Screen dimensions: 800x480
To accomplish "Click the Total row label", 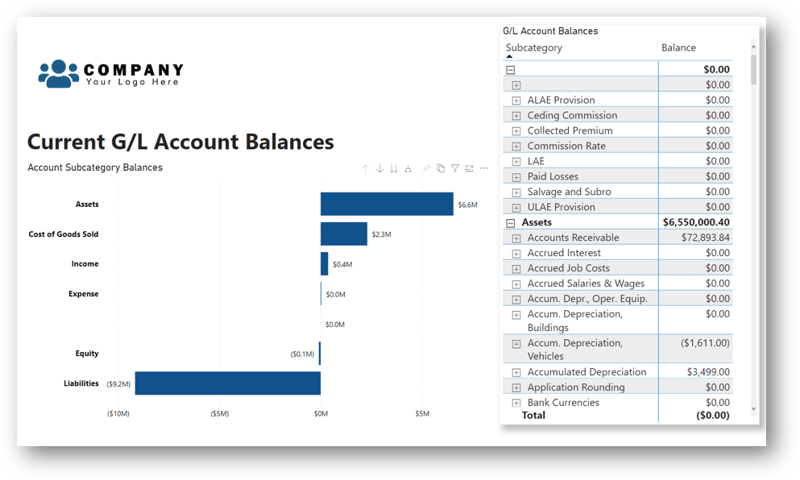I will tap(533, 415).
